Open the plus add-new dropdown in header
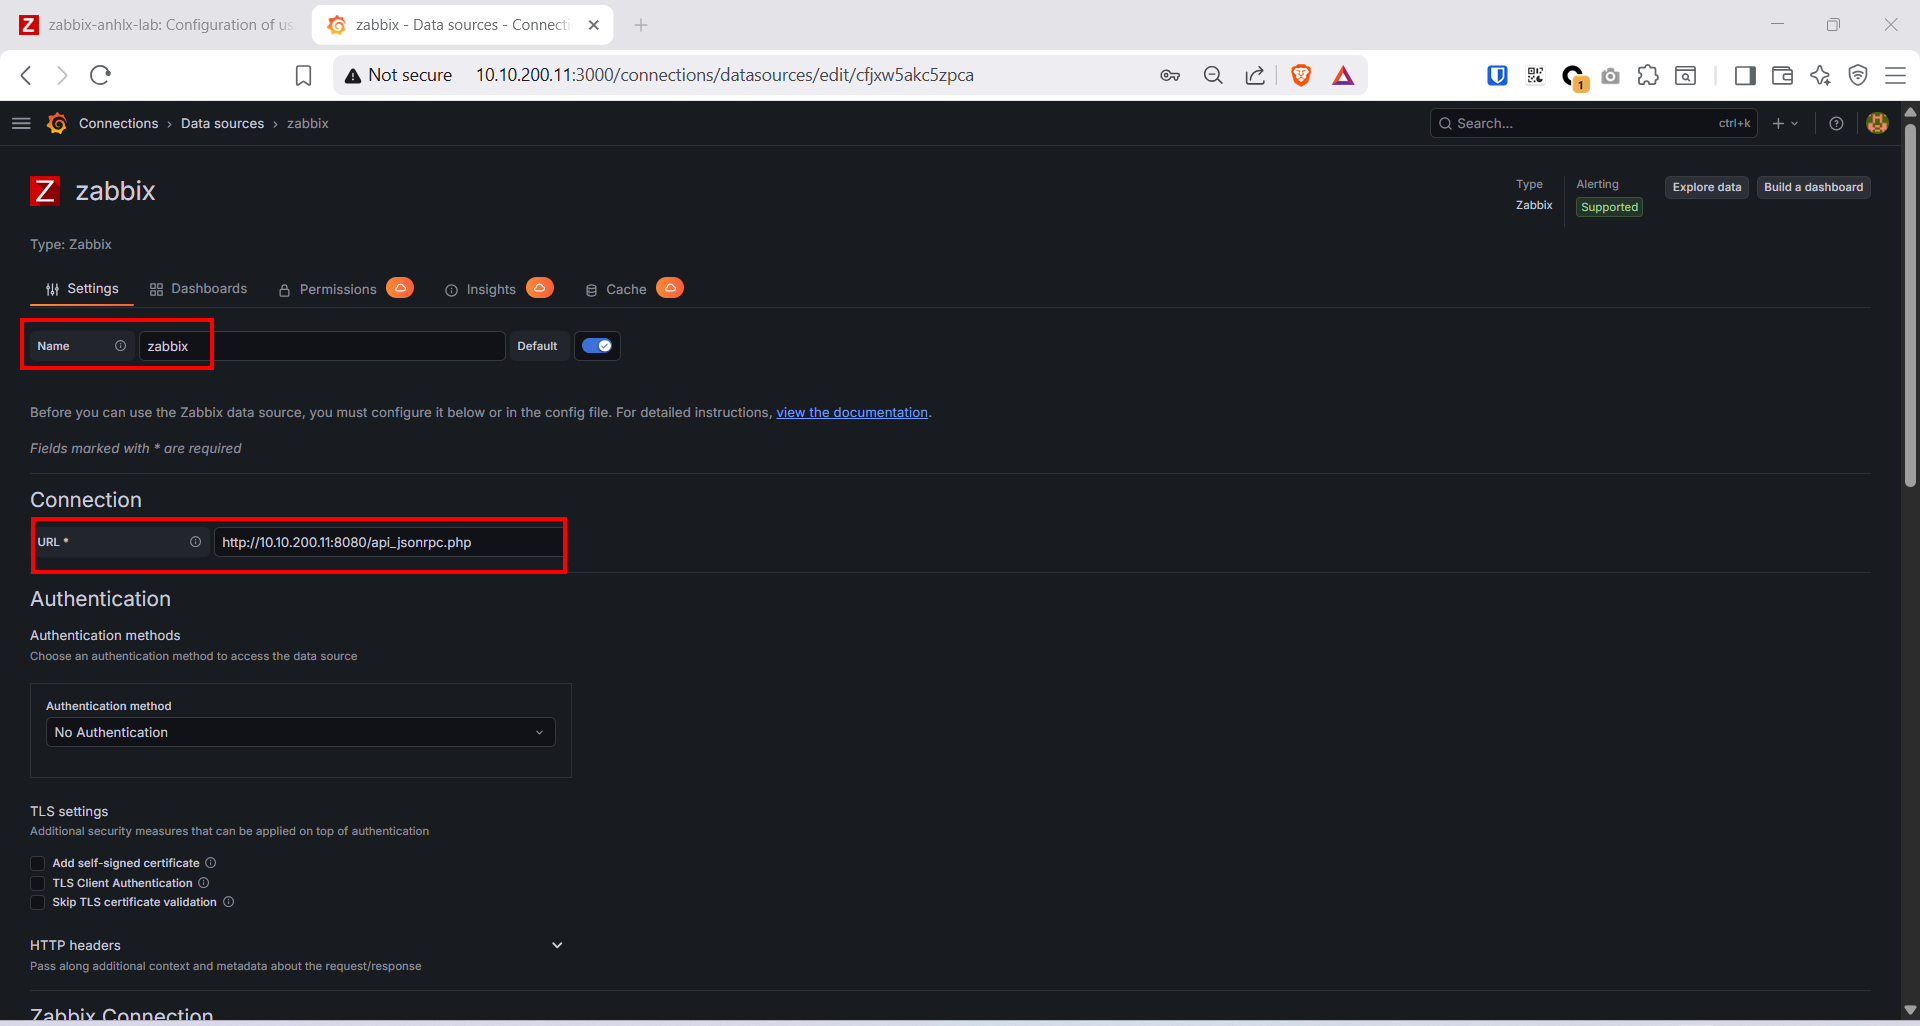The height and width of the screenshot is (1026, 1920). click(x=1784, y=123)
